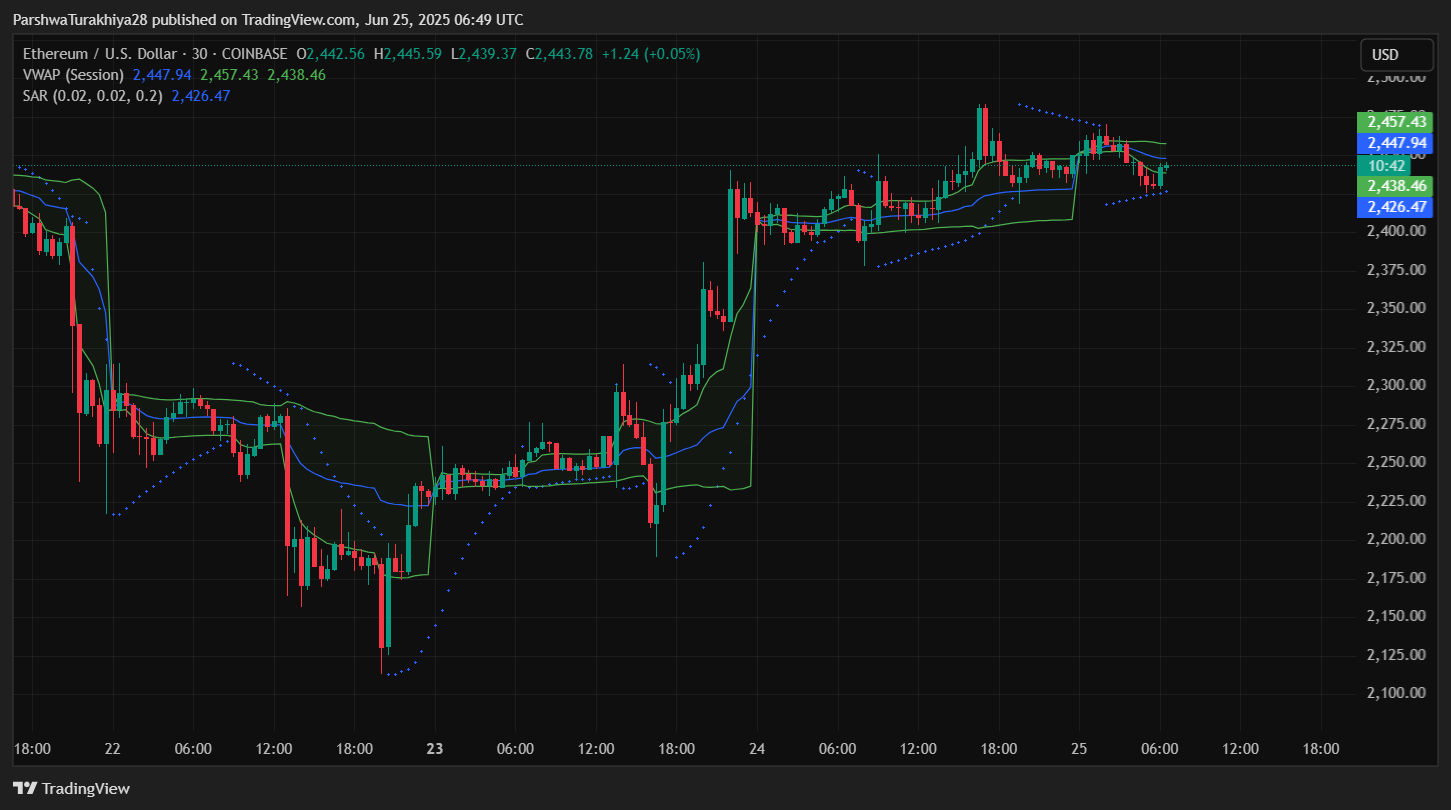Click the date label 25 on time axis
This screenshot has width=1451, height=810.
pyautogui.click(x=1080, y=748)
